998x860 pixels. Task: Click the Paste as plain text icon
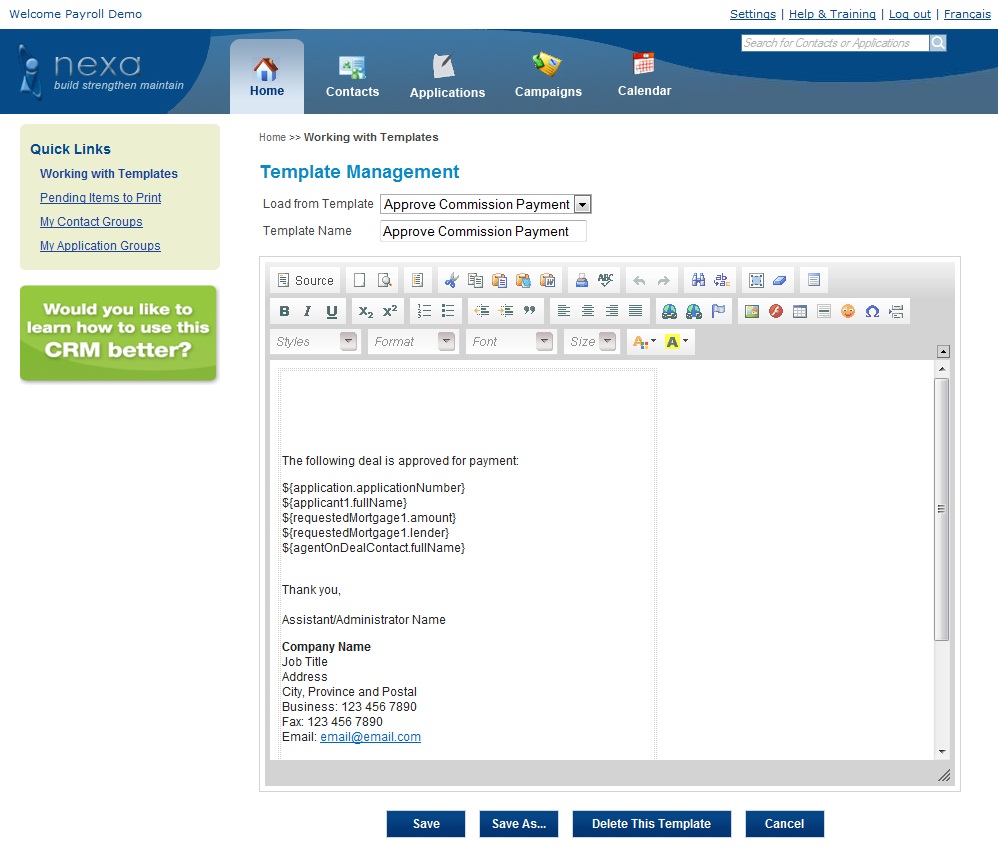[x=524, y=280]
